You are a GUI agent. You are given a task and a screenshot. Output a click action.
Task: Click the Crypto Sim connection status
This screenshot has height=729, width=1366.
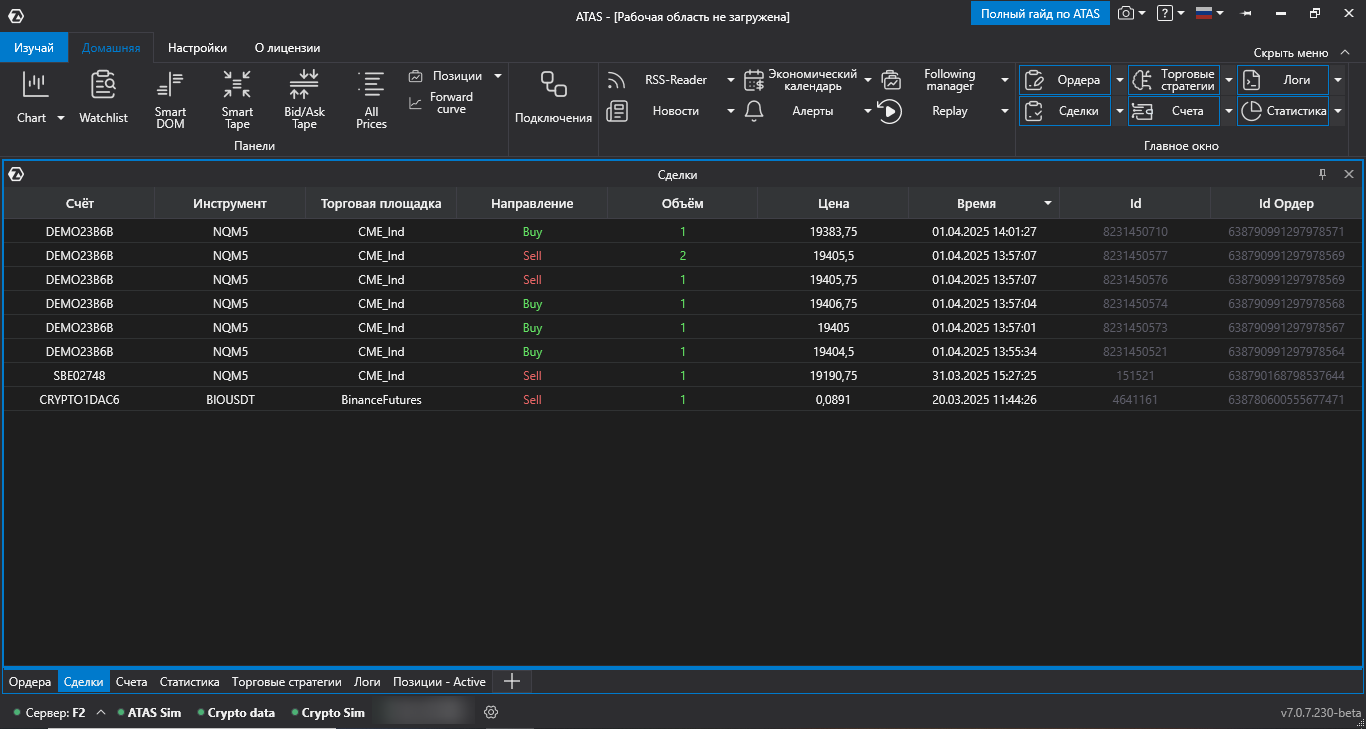pyautogui.click(x=328, y=713)
